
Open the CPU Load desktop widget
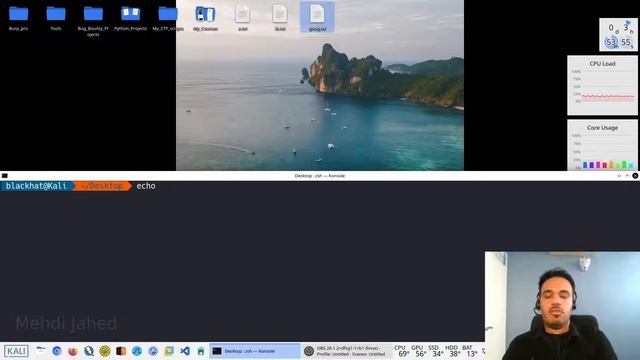point(602,85)
